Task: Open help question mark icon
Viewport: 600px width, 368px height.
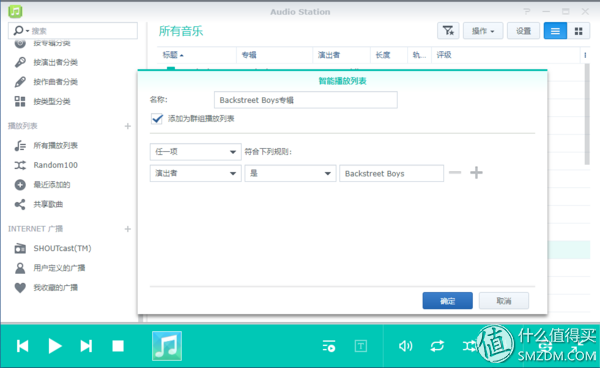Action: click(527, 11)
